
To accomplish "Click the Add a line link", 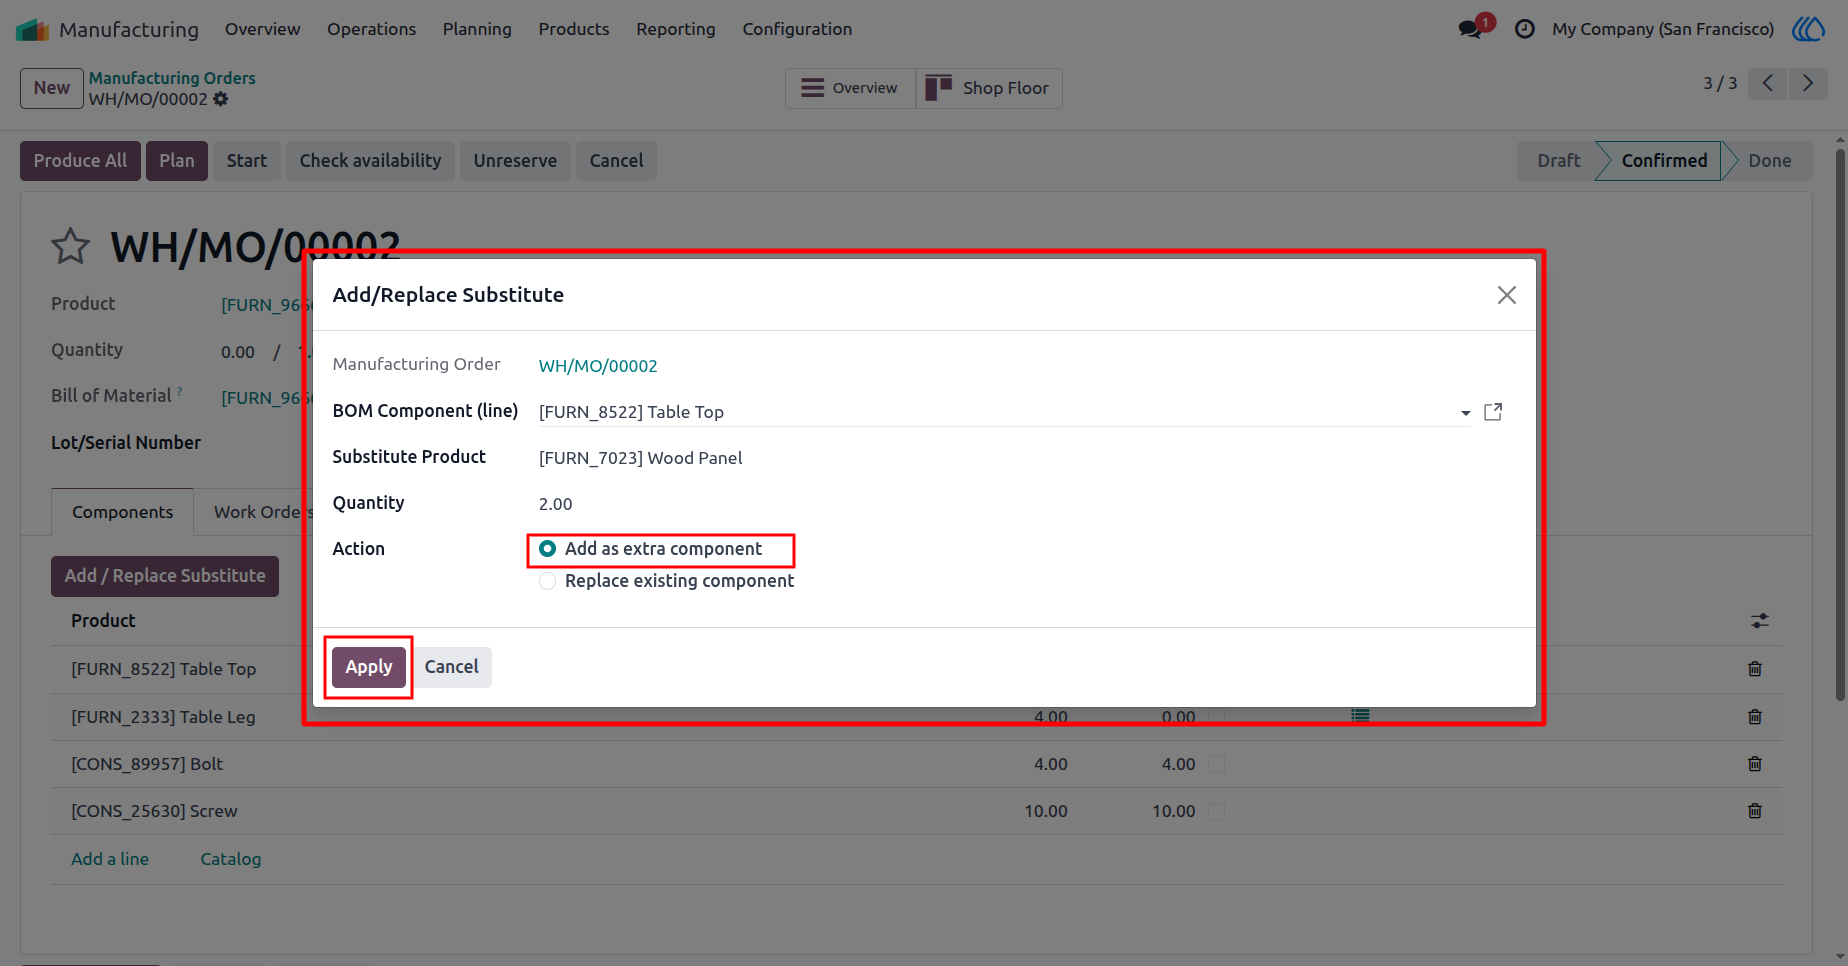I will click(x=110, y=859).
